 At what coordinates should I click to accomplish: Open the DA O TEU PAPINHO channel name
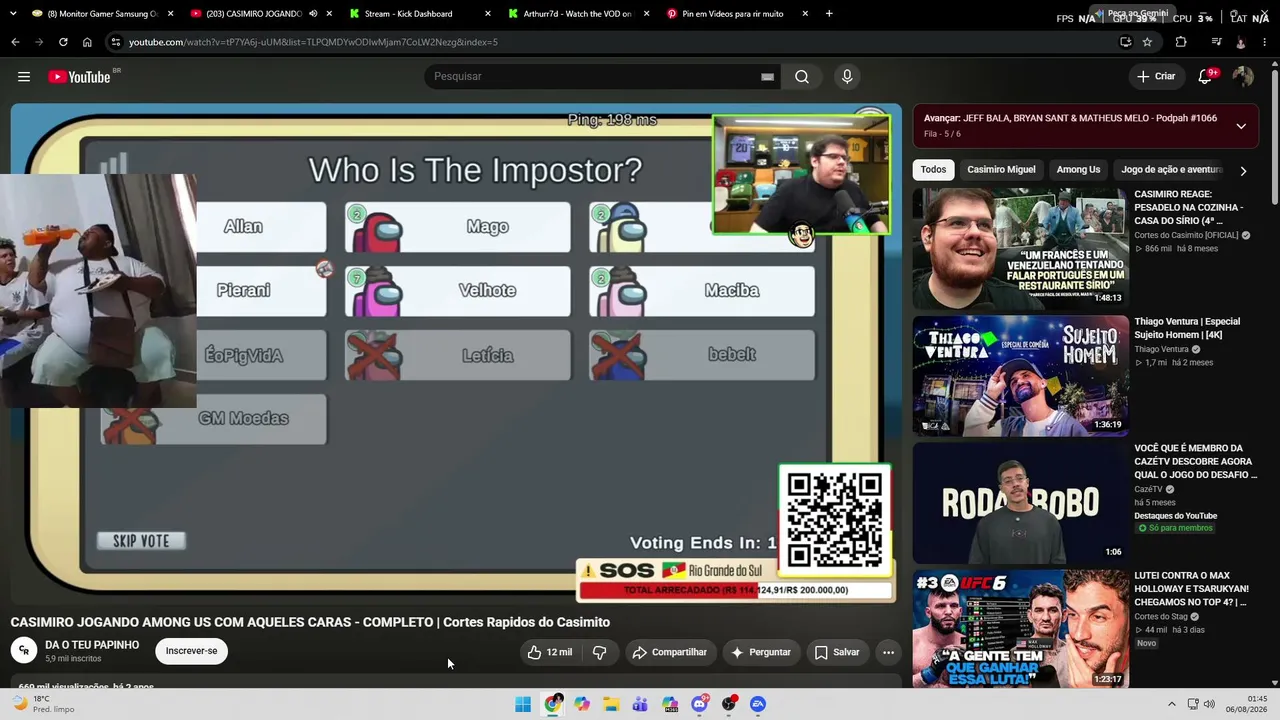[x=92, y=645]
